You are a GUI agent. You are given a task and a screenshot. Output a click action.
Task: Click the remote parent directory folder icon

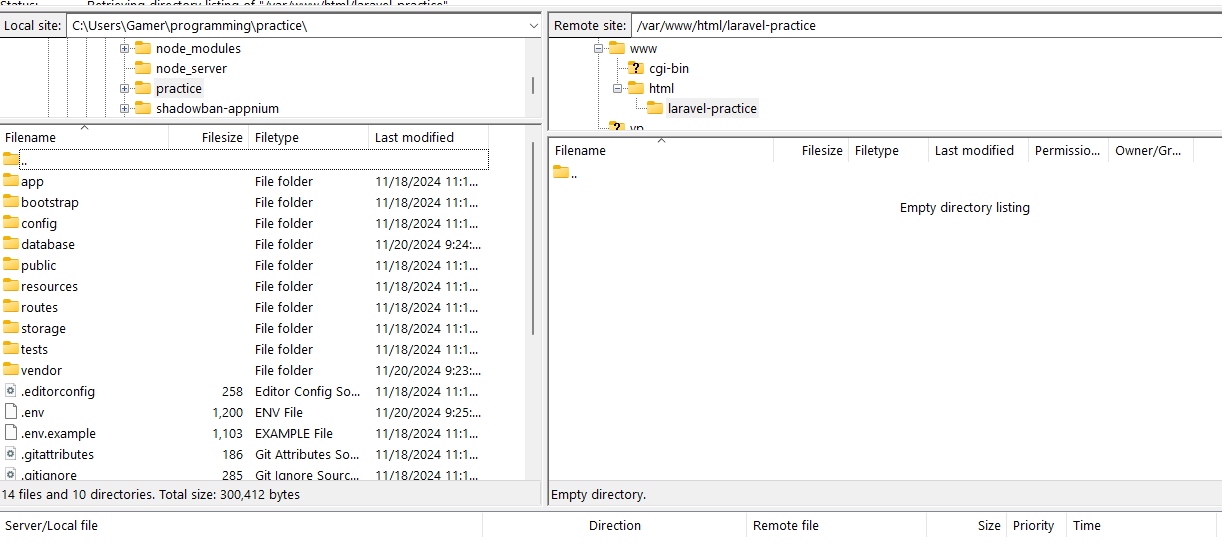(561, 172)
